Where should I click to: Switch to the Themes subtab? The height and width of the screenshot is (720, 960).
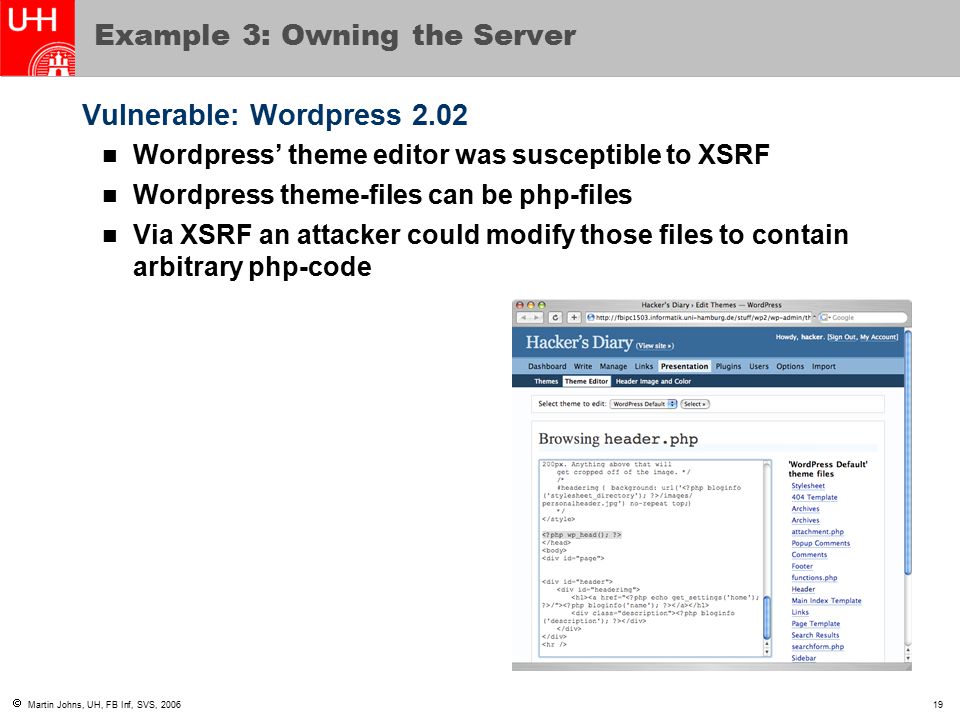click(x=546, y=381)
